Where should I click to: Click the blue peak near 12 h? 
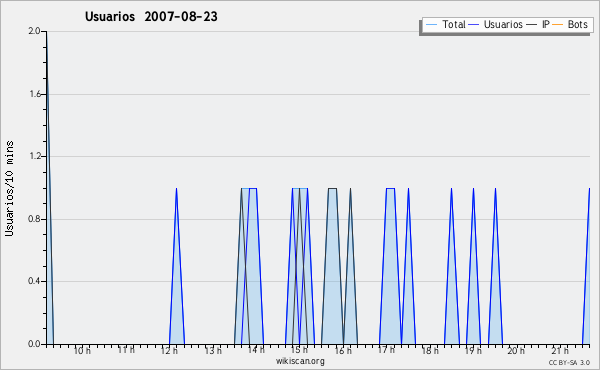pos(176,266)
